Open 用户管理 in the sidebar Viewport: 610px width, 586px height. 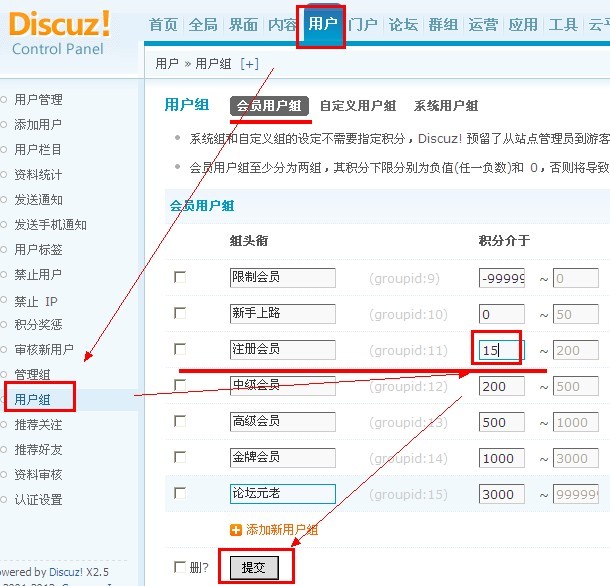[x=38, y=100]
